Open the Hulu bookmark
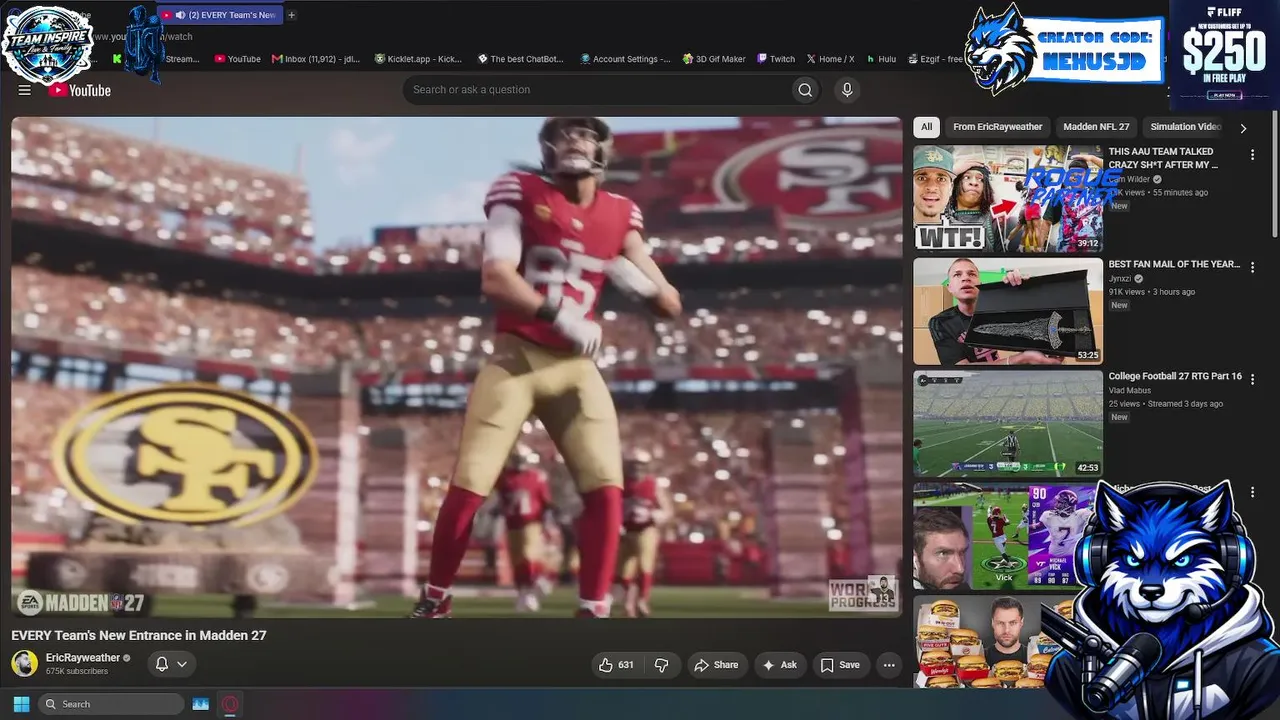 [881, 59]
